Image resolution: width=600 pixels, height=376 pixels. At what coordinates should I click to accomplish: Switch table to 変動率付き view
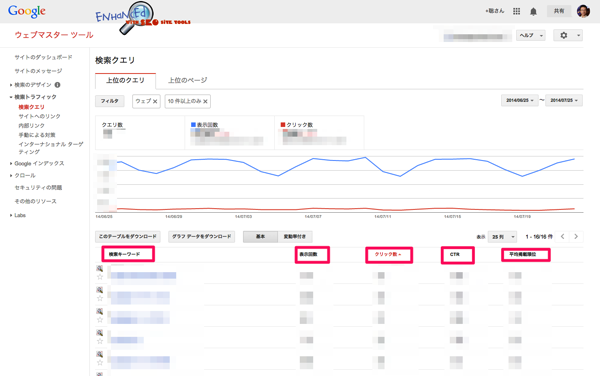click(x=295, y=237)
